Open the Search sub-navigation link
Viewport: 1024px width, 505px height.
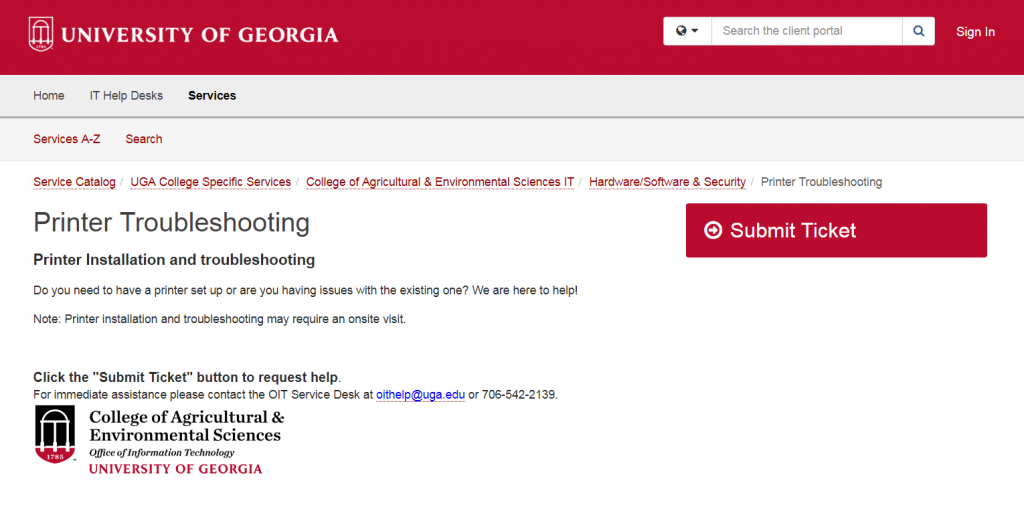click(144, 138)
